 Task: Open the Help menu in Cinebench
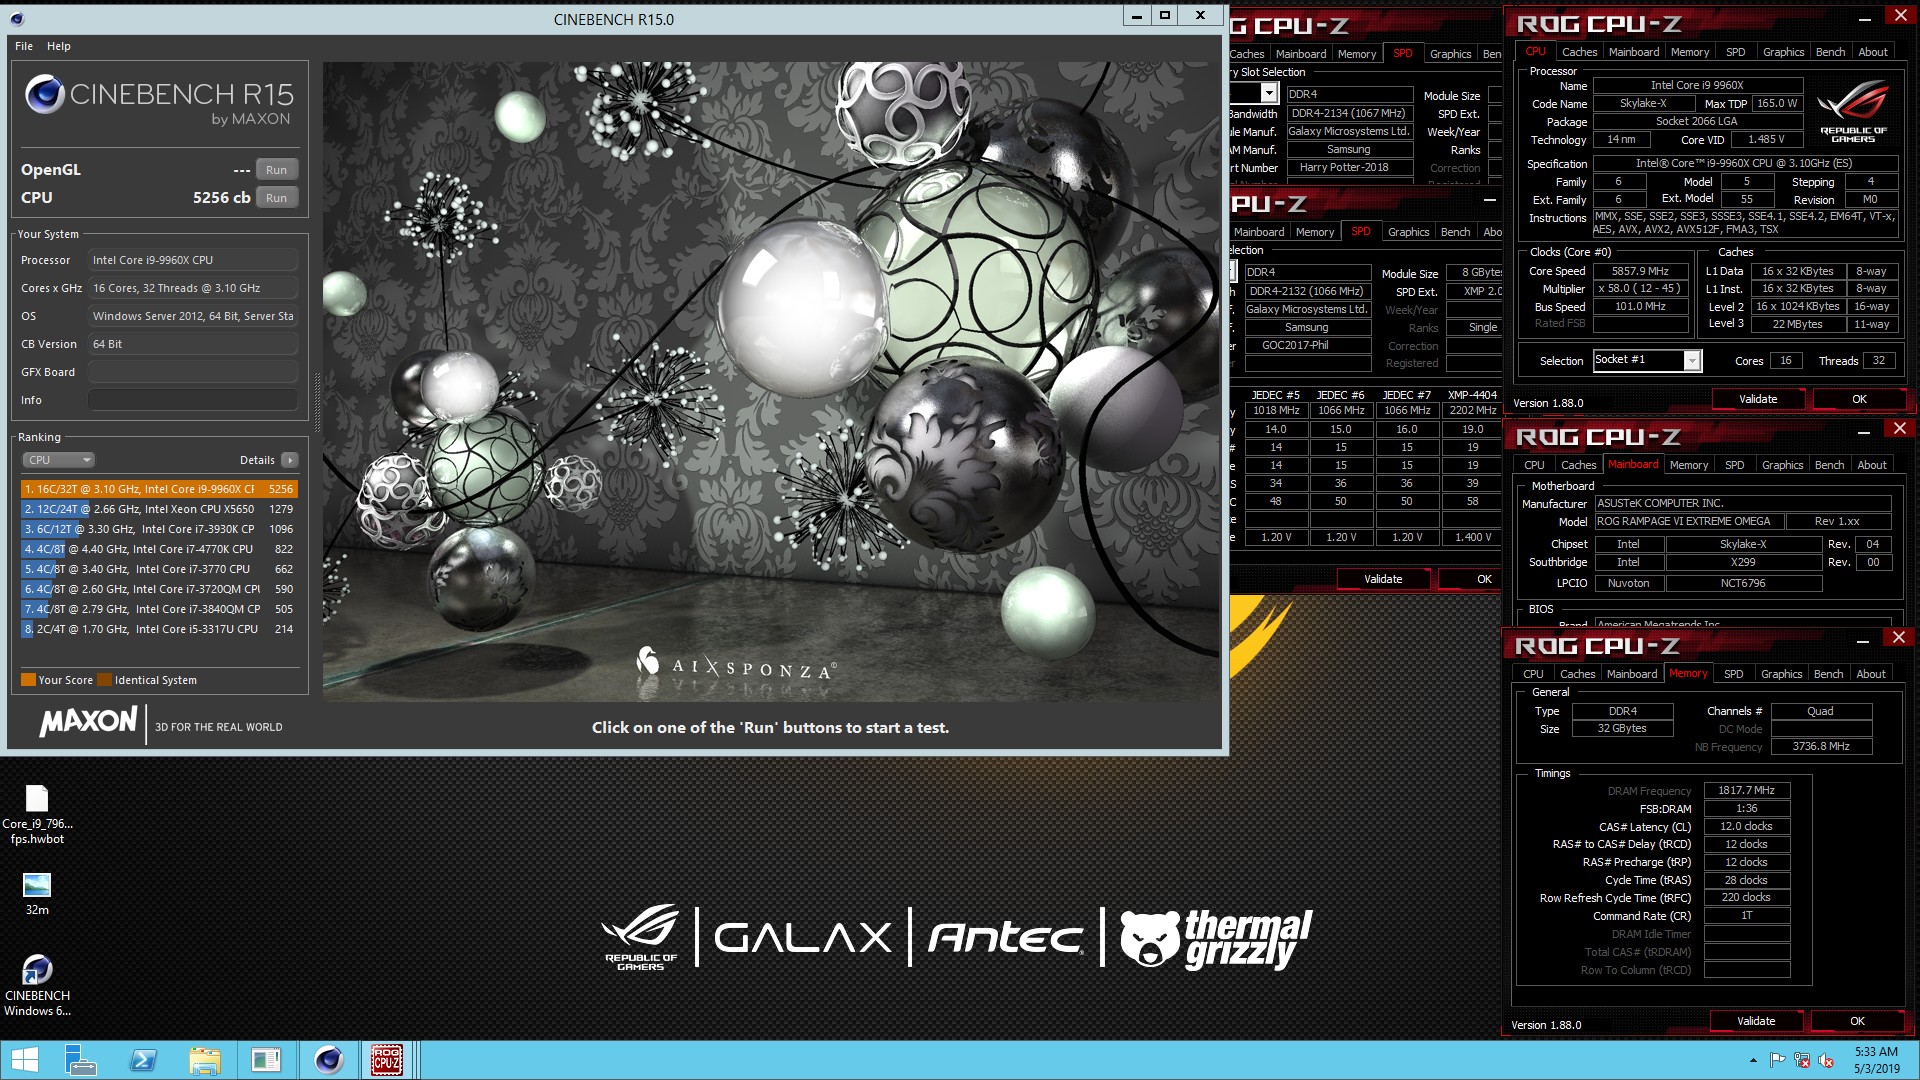[59, 46]
